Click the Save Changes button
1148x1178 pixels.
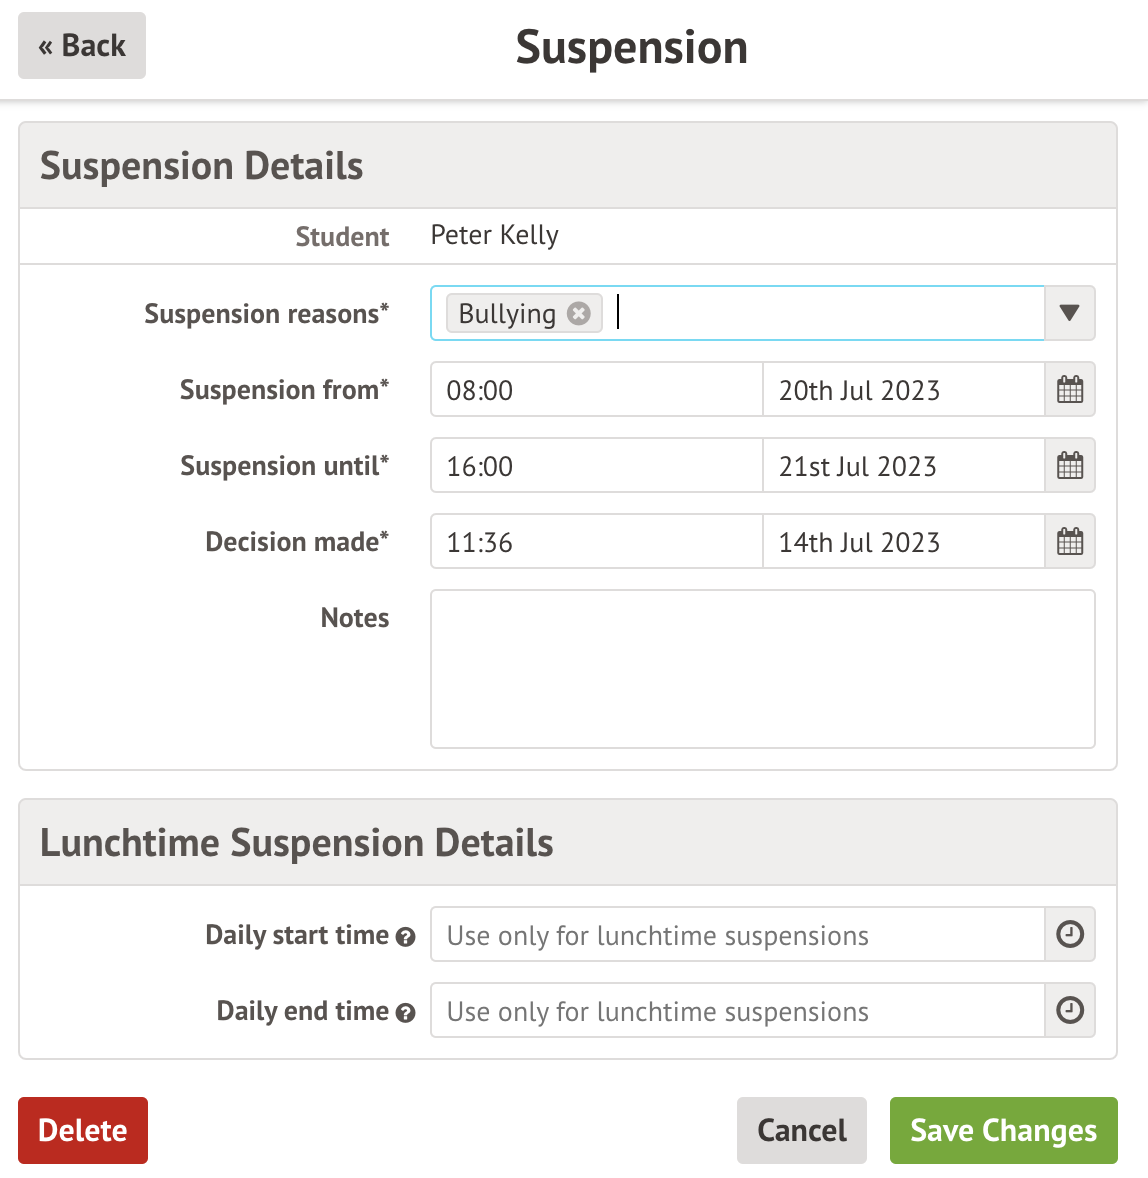coord(1003,1130)
